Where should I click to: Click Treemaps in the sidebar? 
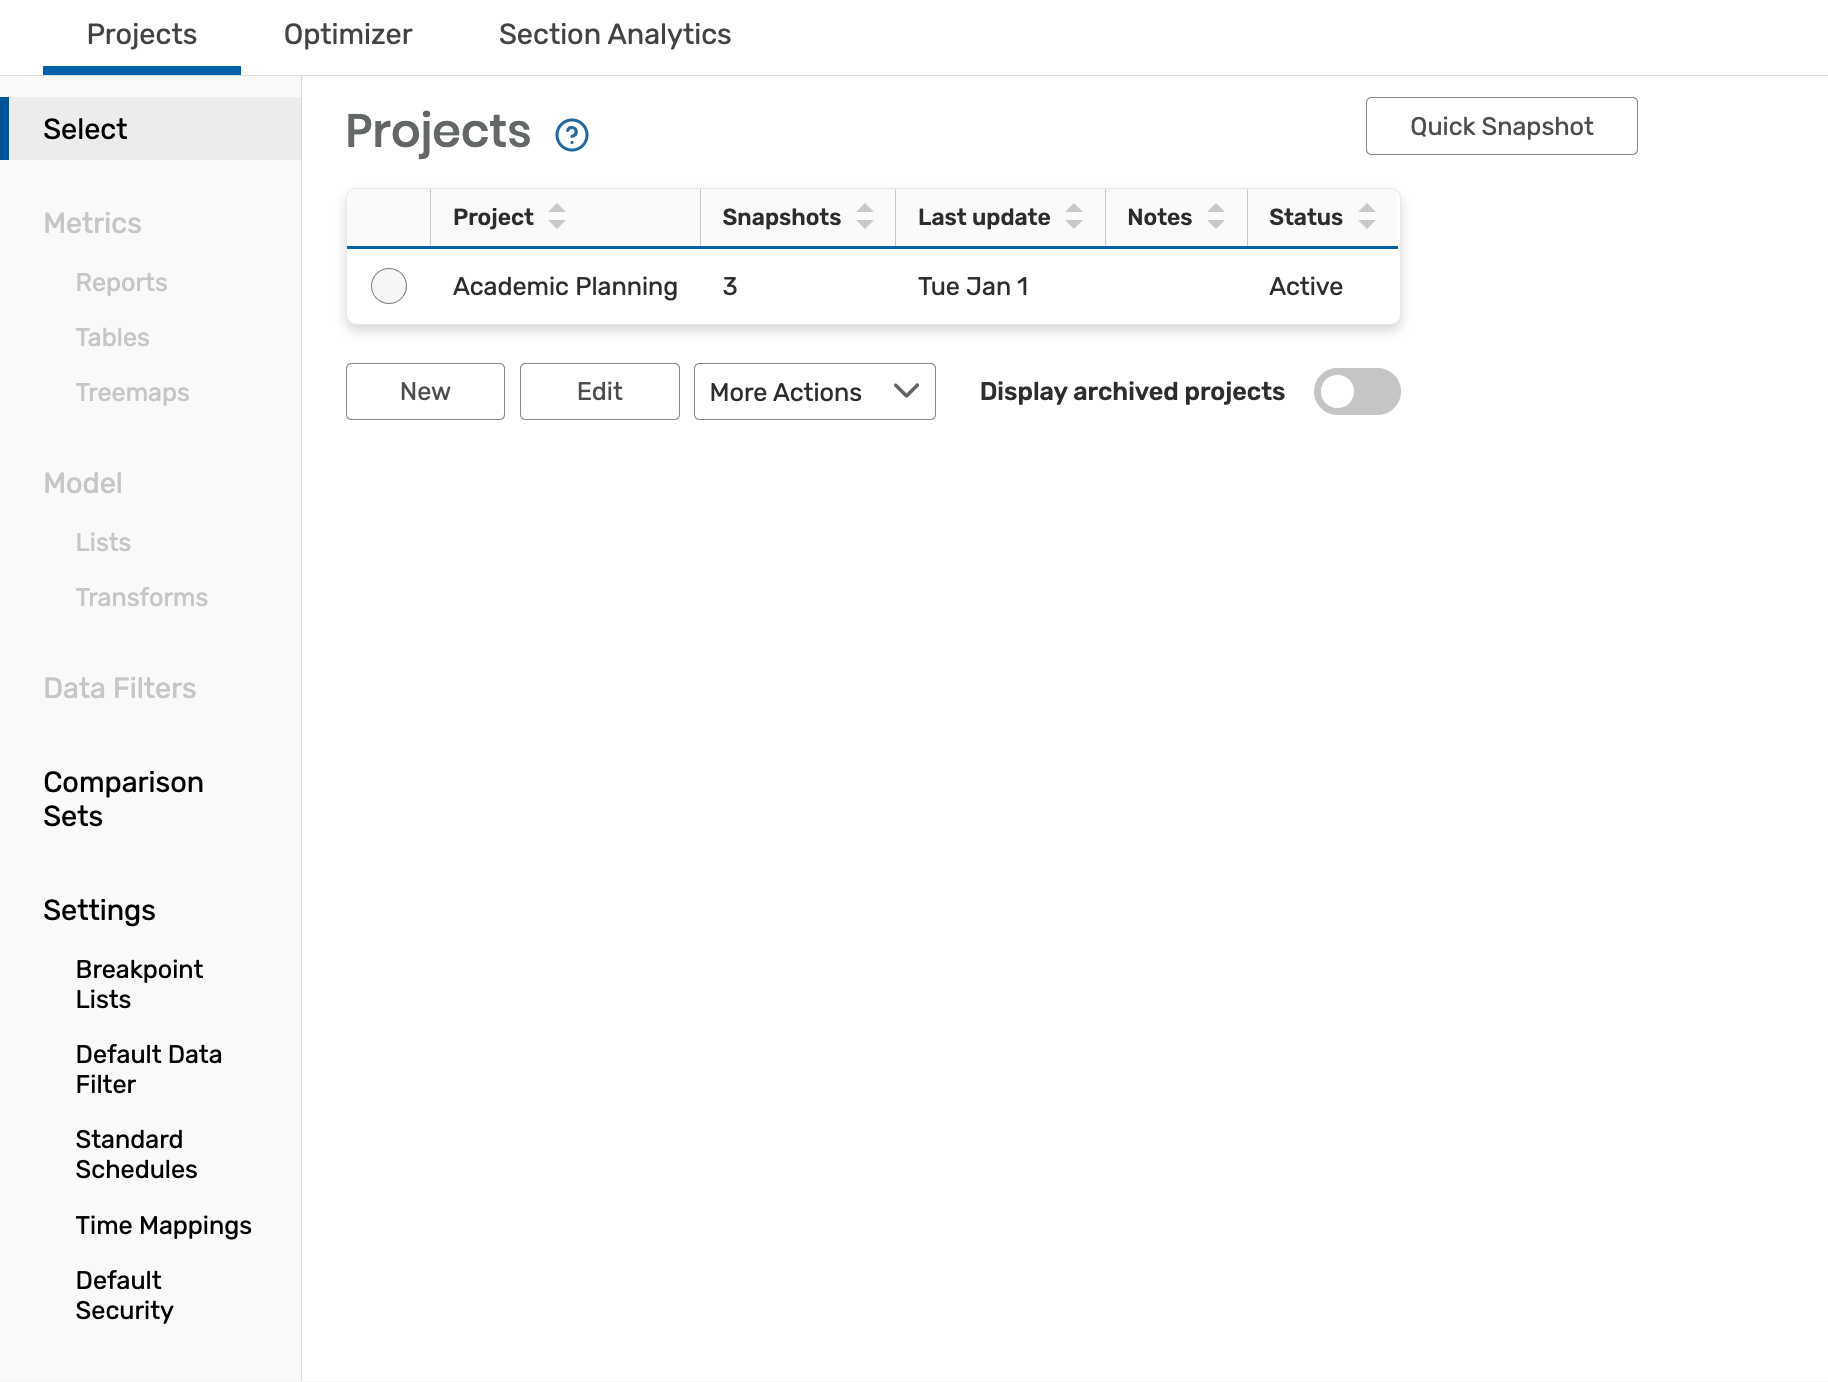pos(132,392)
